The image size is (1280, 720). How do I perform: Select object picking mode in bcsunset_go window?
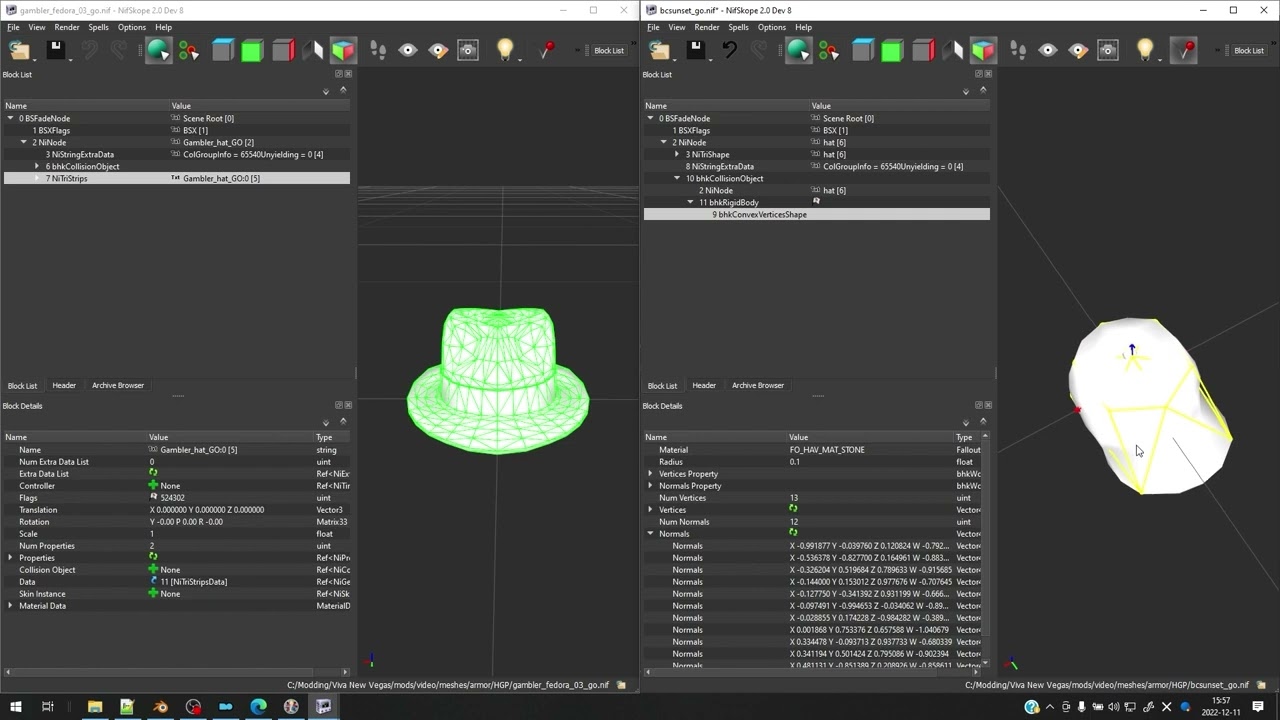pyautogui.click(x=798, y=50)
